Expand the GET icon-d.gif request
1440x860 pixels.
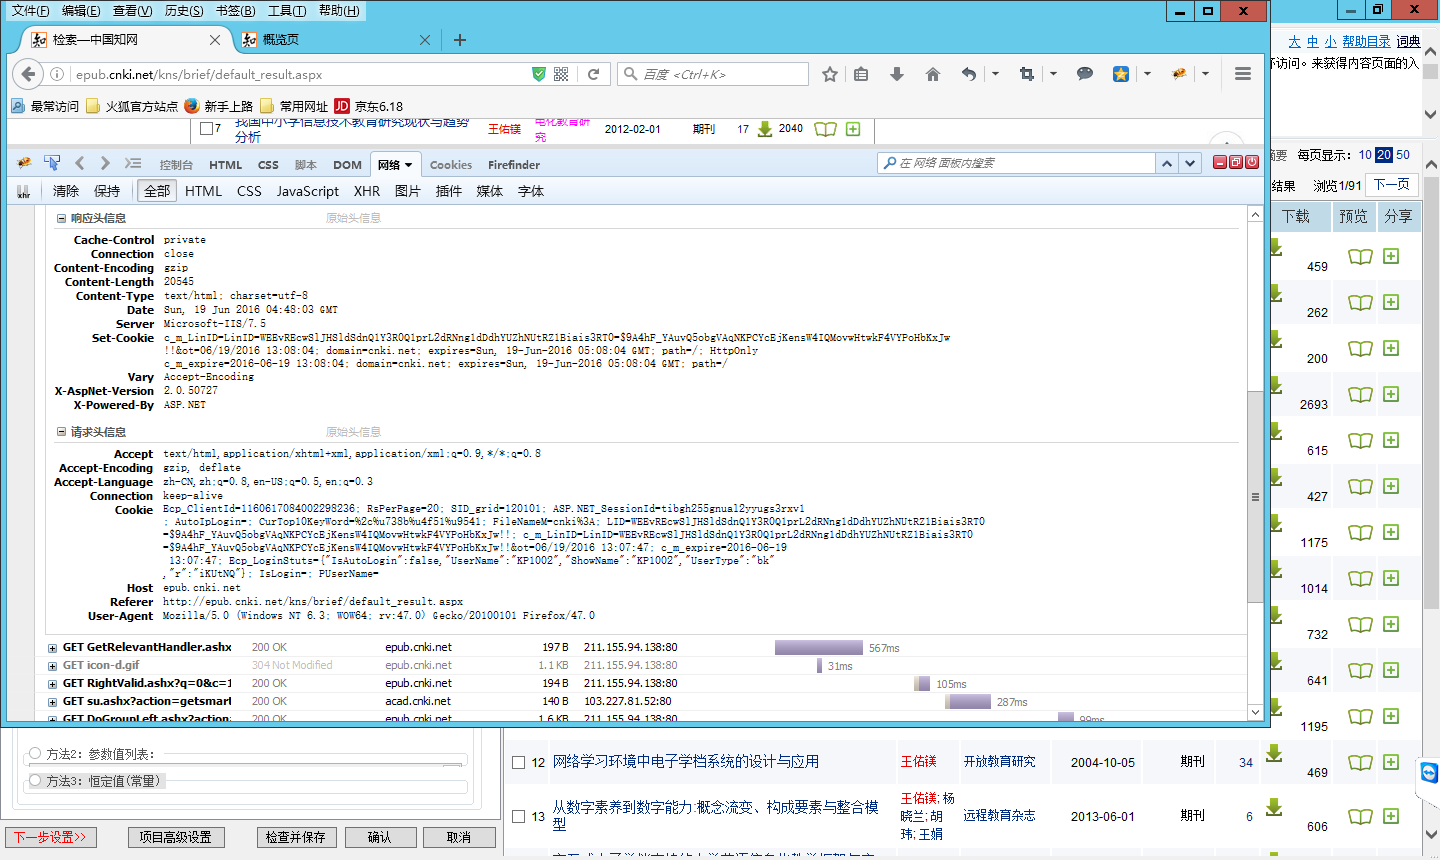(52, 666)
